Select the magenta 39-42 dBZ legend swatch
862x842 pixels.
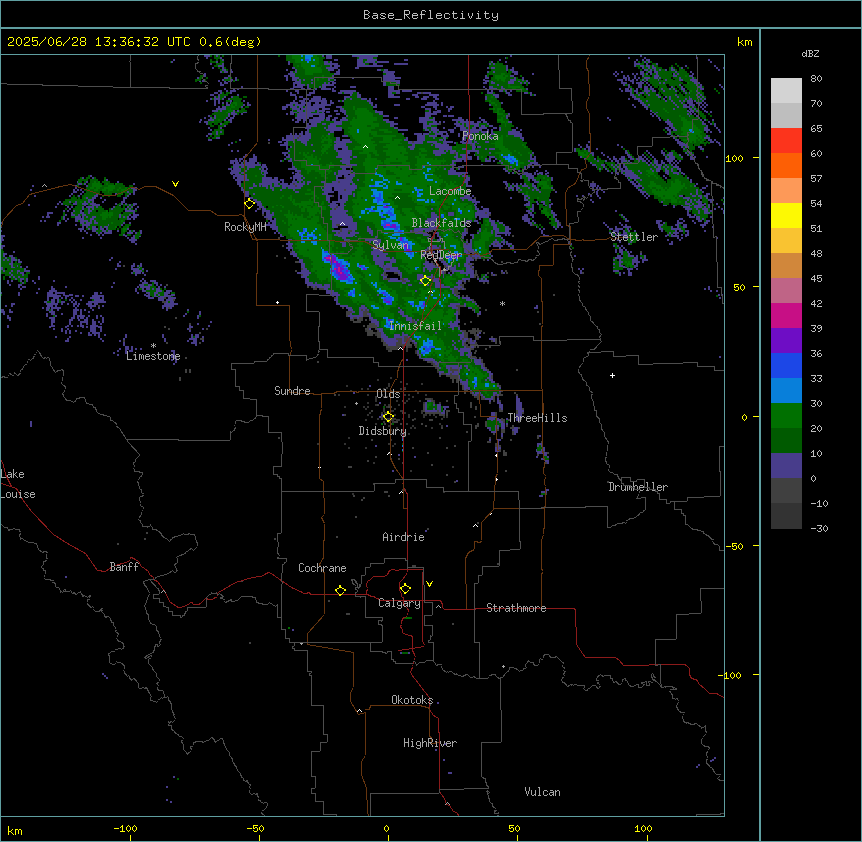[786, 315]
